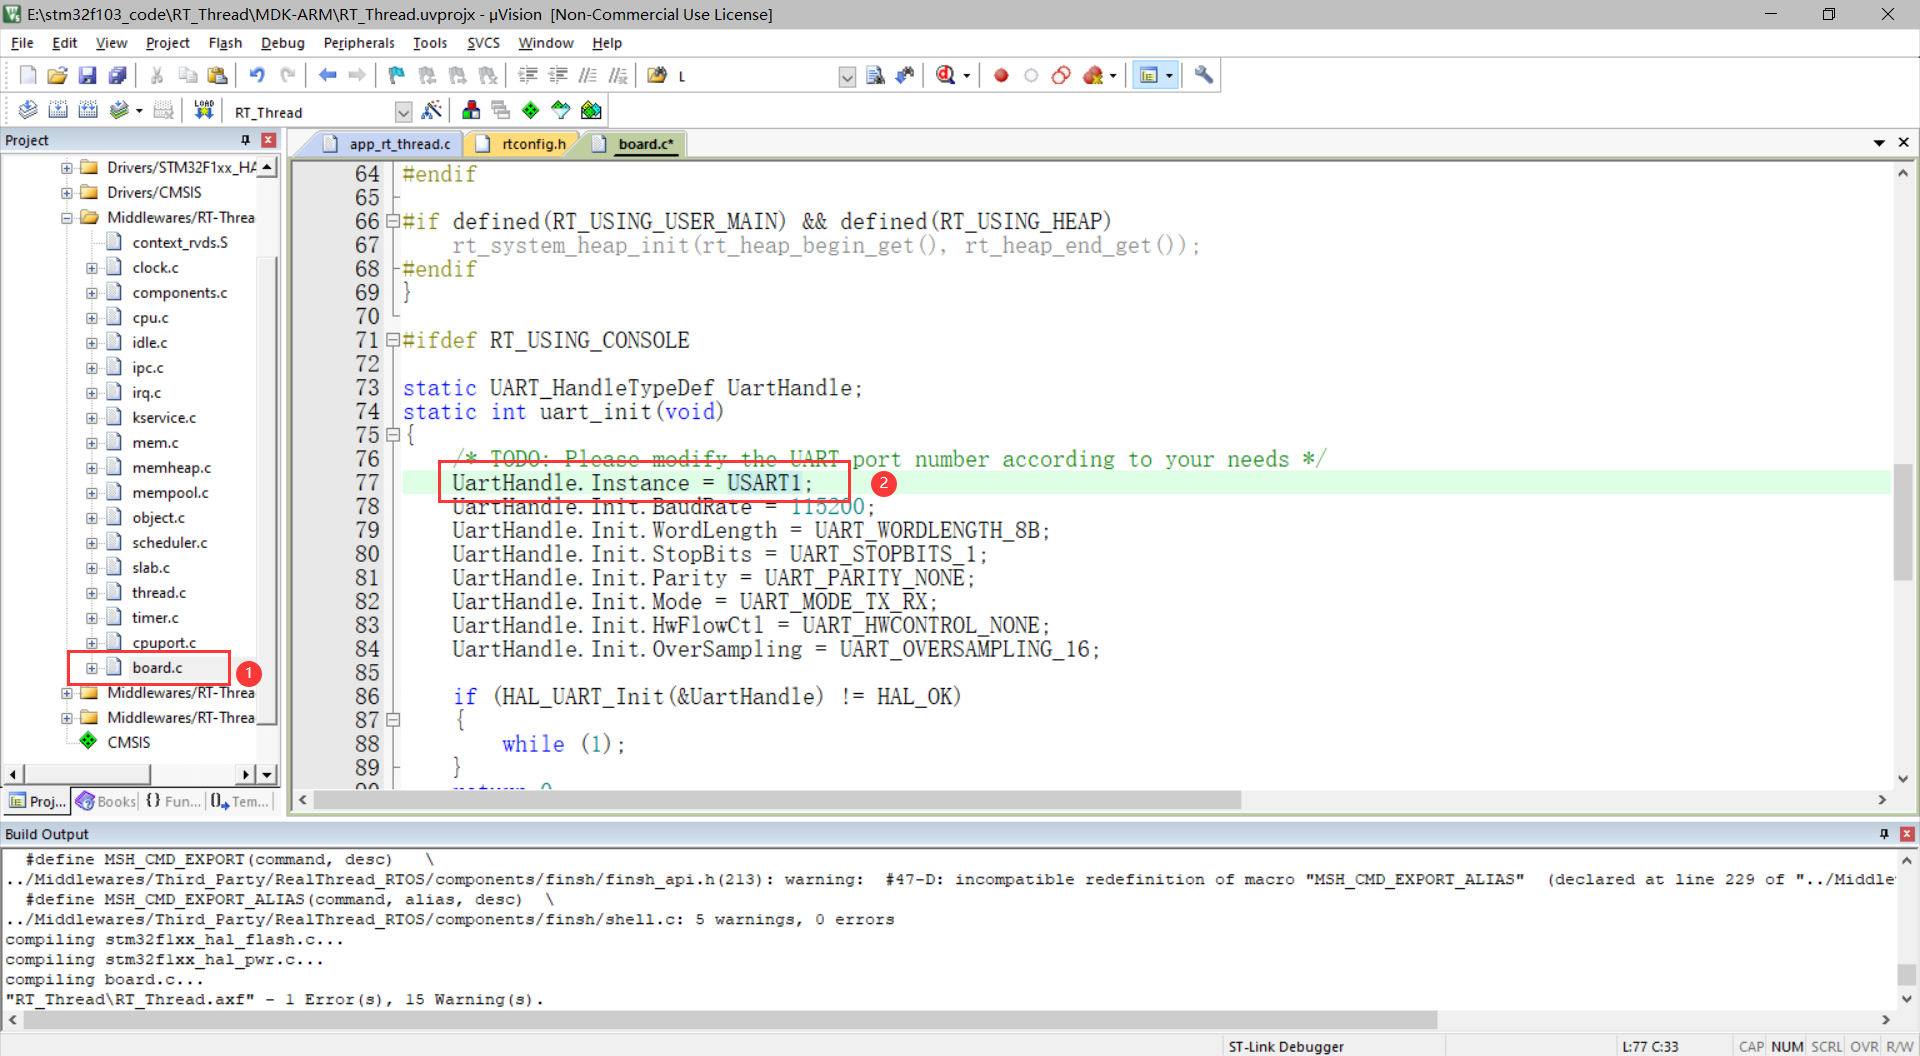
Task: Collapse the code fold at line 75
Action: [393, 435]
